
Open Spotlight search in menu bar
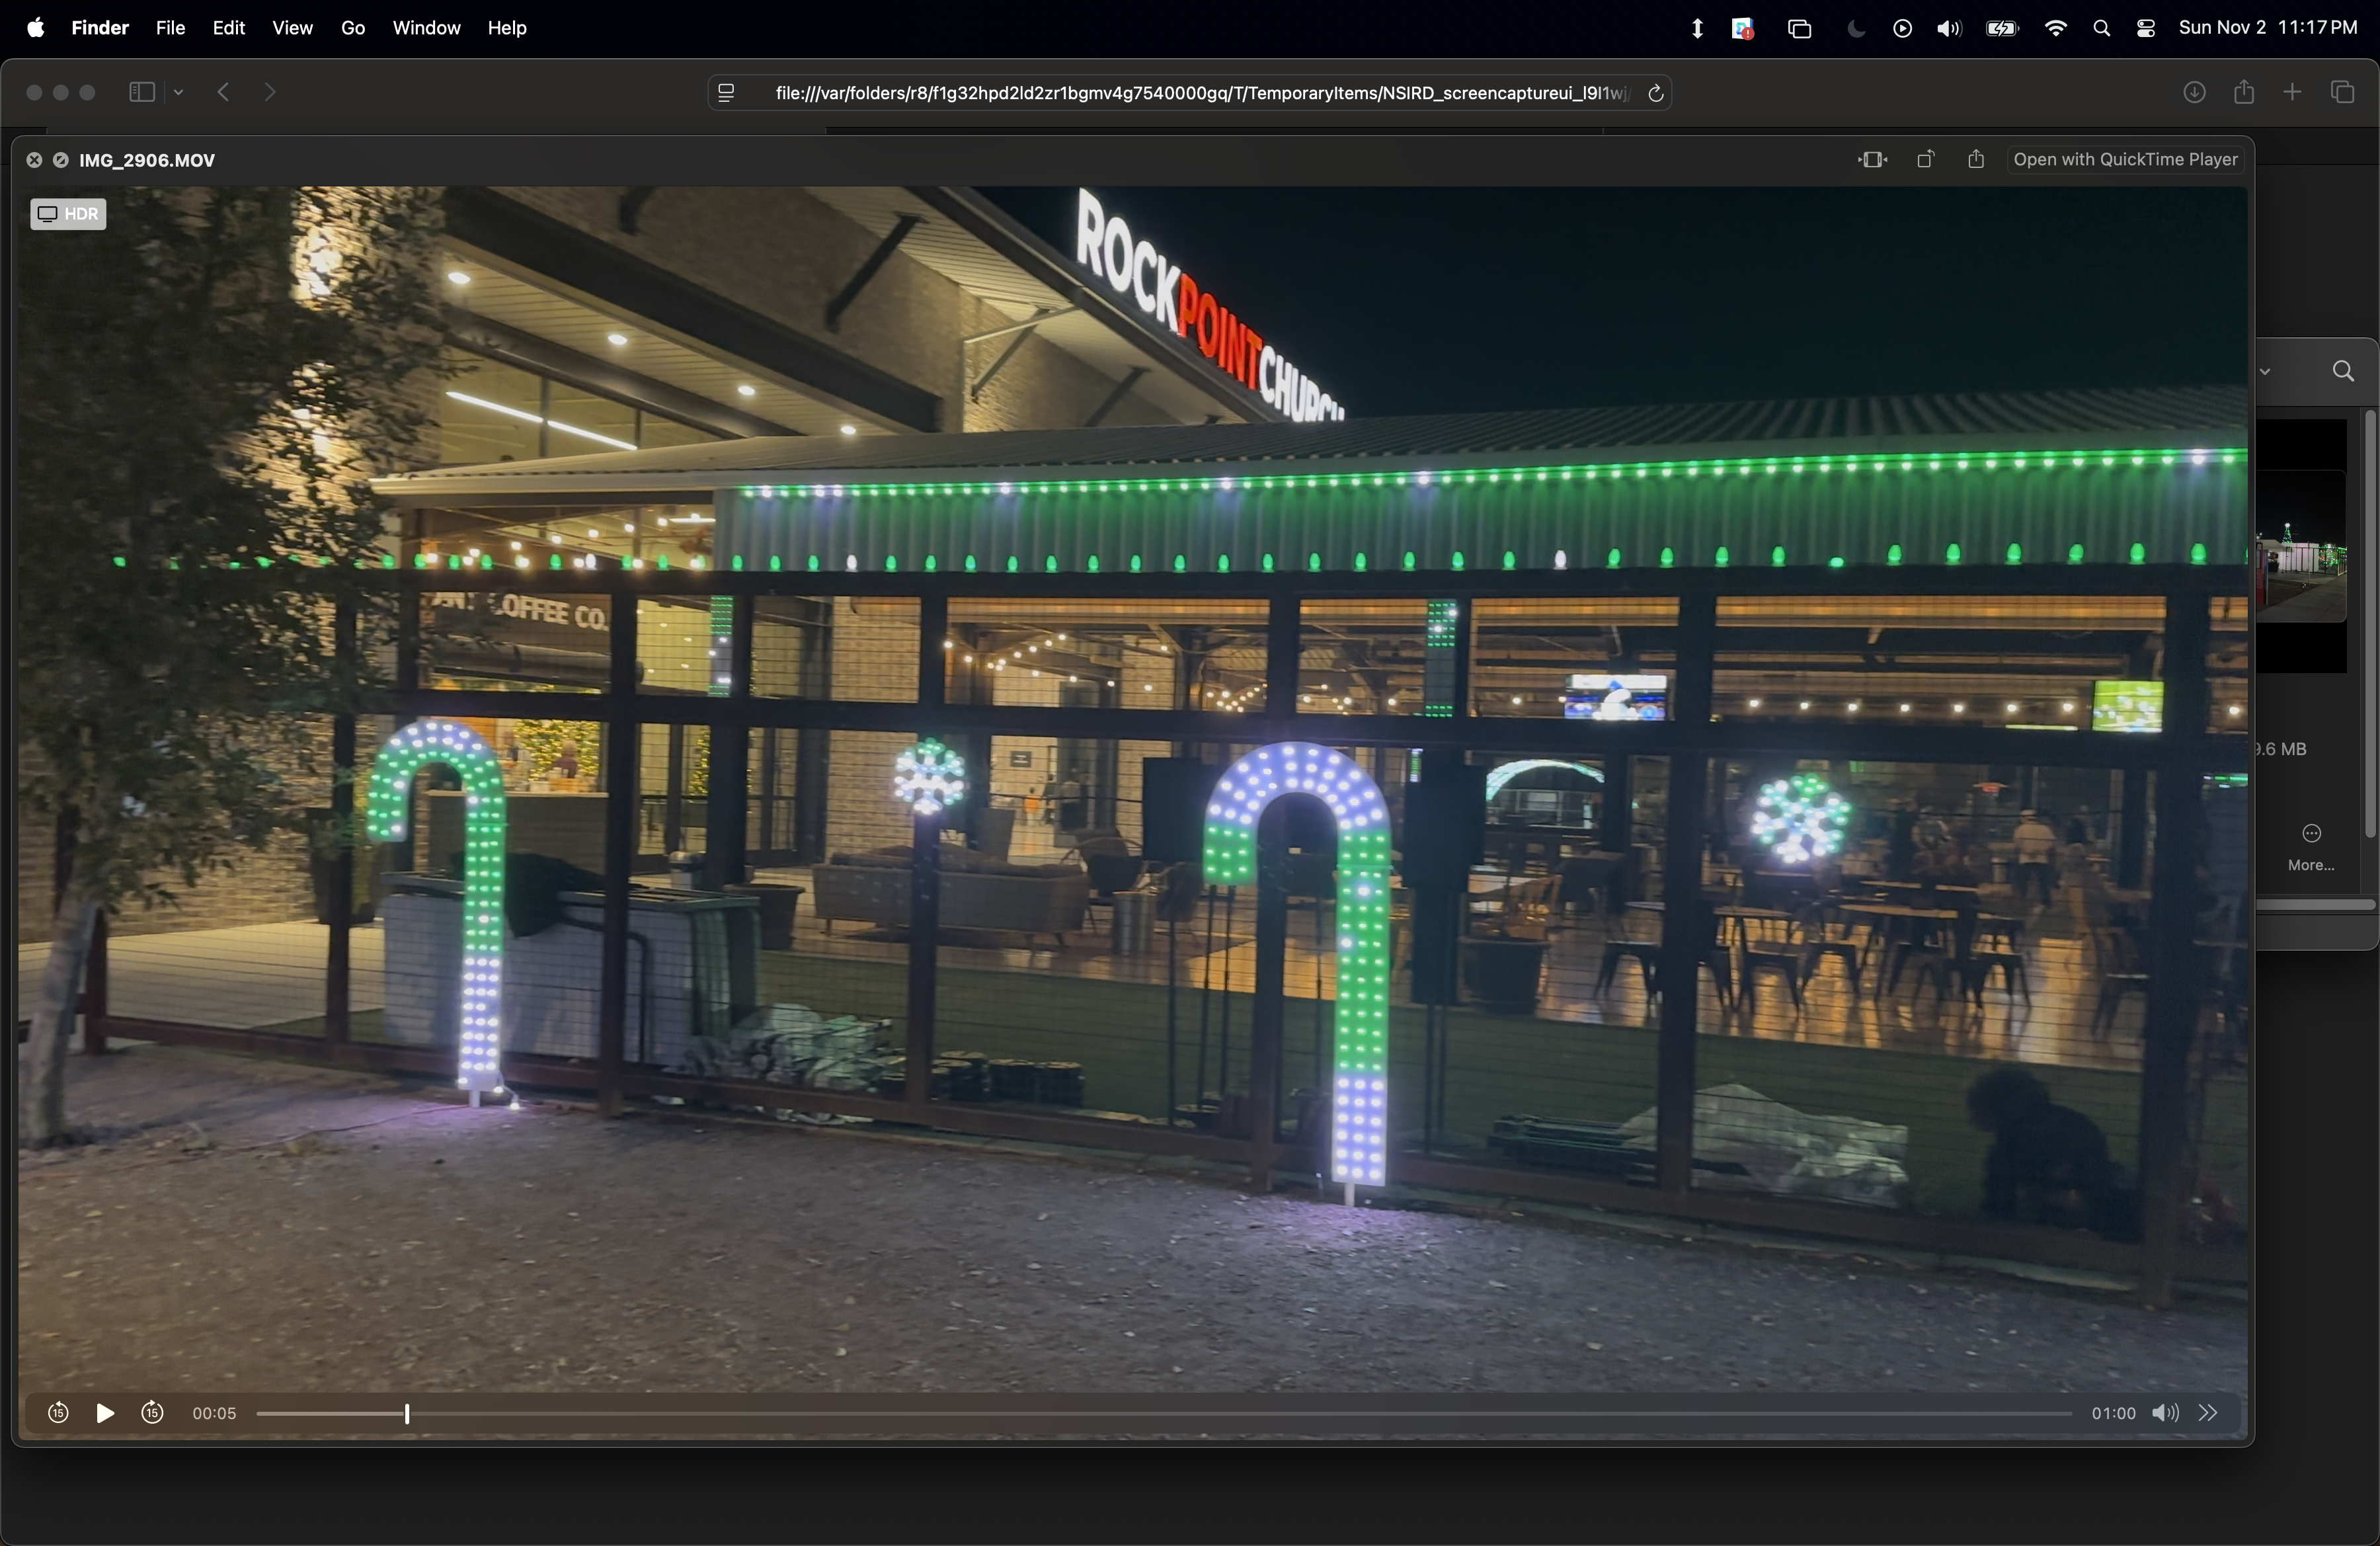point(2101,29)
